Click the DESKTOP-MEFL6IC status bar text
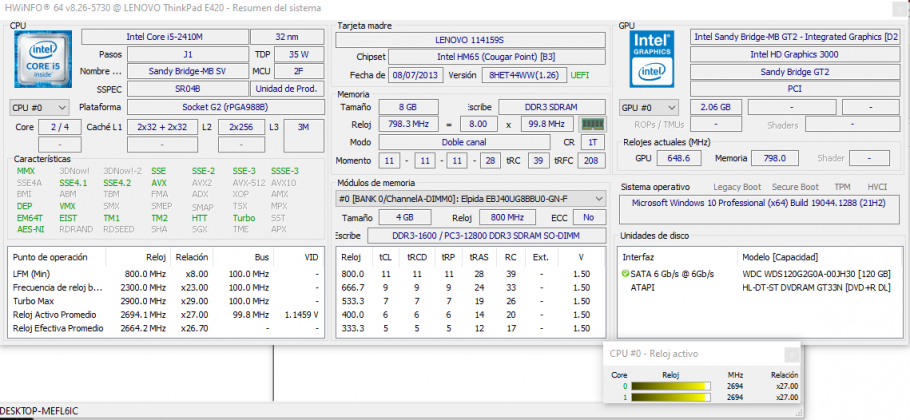The width and height of the screenshot is (910, 420). click(x=39, y=411)
